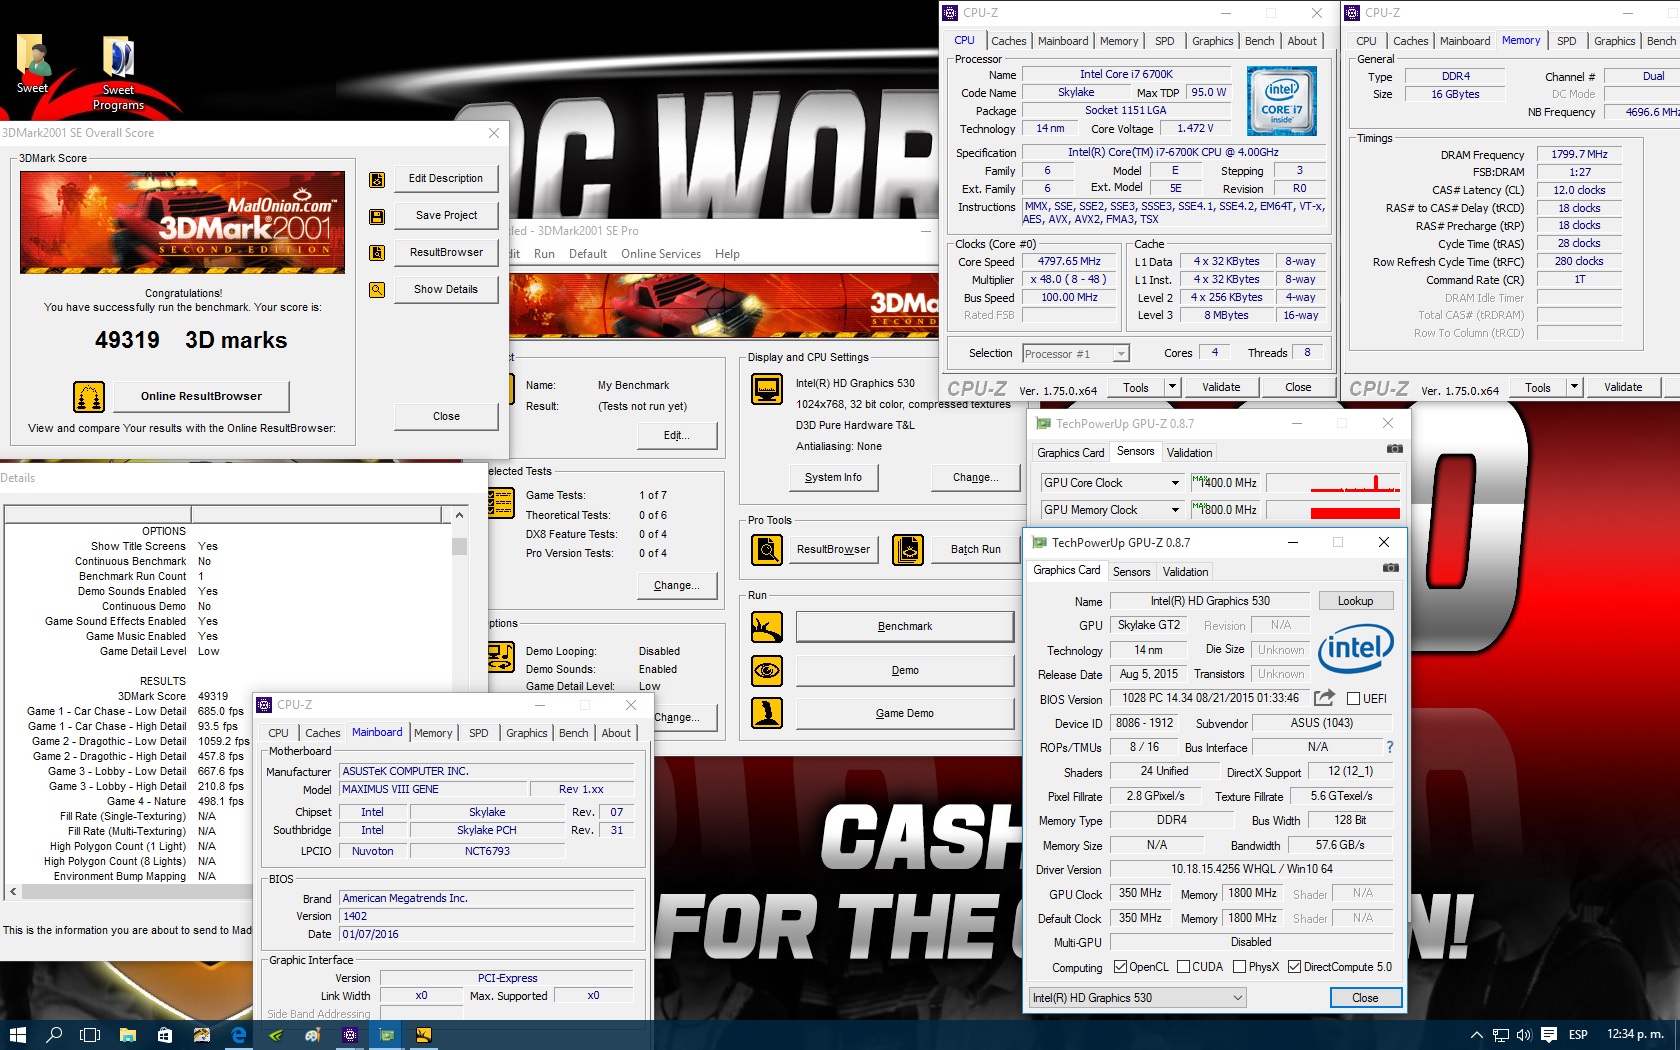Screen dimensions: 1680x1050
Task: Click the Edit... button for project name
Action: (677, 436)
